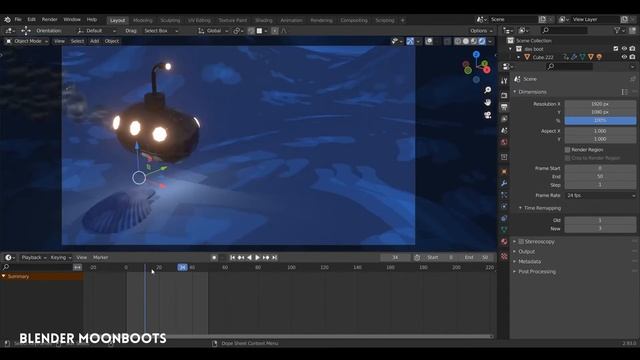Viewport: 640px width, 360px height.
Task: Toggle the show gizmo button
Action: pos(410,41)
